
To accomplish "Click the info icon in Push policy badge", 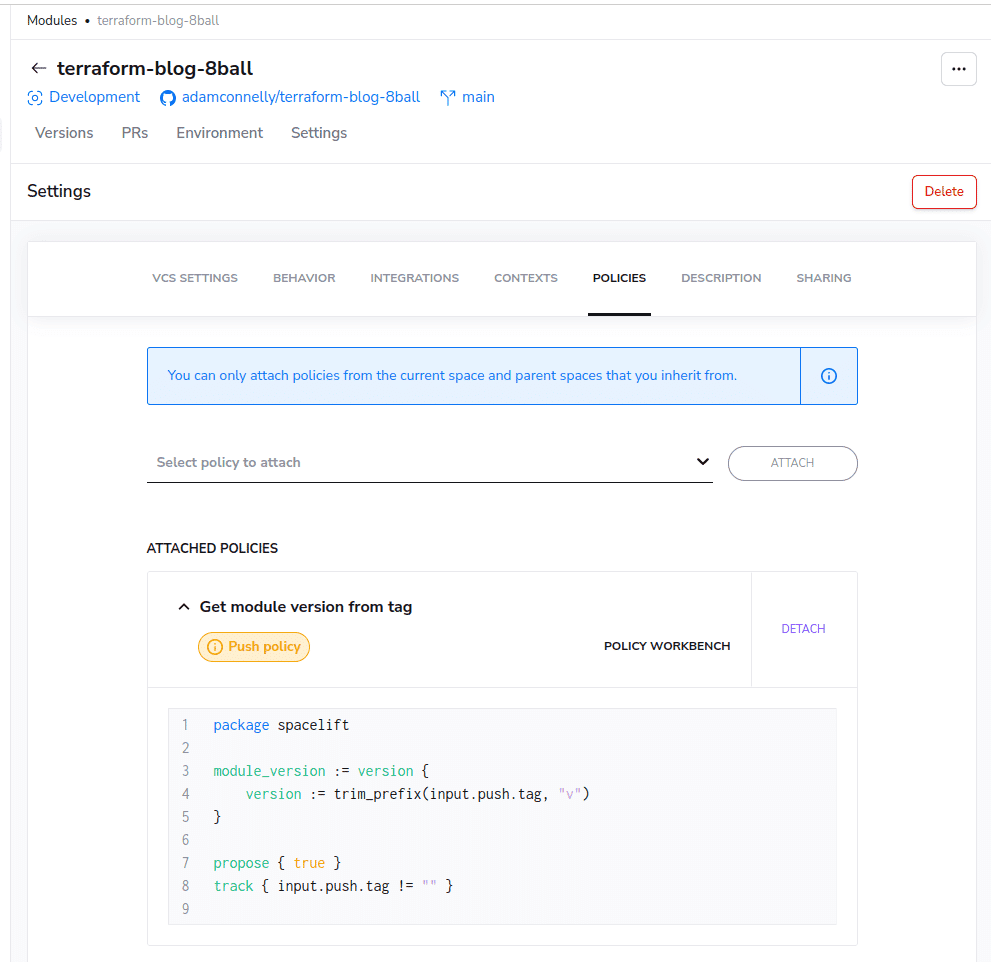I will click(x=215, y=647).
